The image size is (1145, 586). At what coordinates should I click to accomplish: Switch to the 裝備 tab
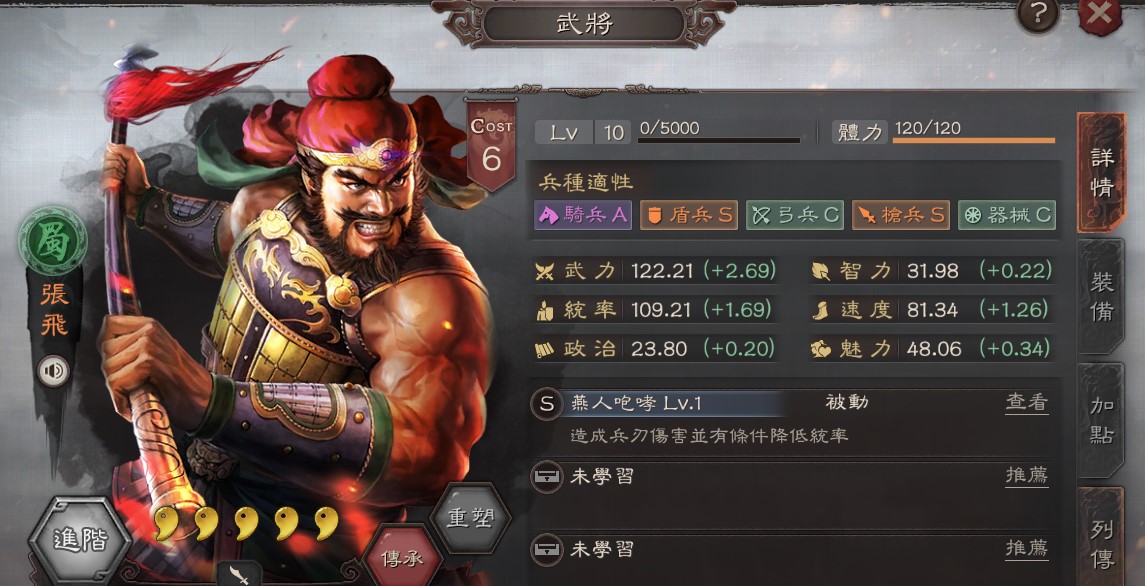[x=1101, y=296]
